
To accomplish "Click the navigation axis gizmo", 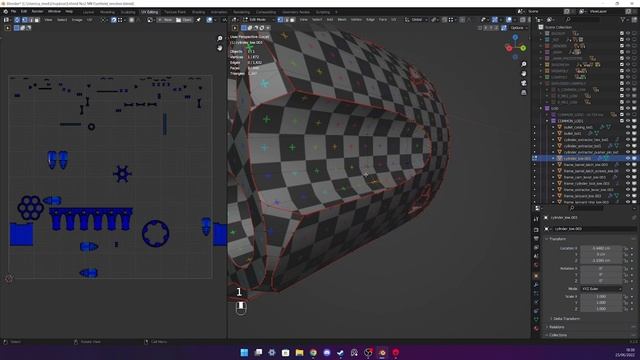I will (x=516, y=46).
